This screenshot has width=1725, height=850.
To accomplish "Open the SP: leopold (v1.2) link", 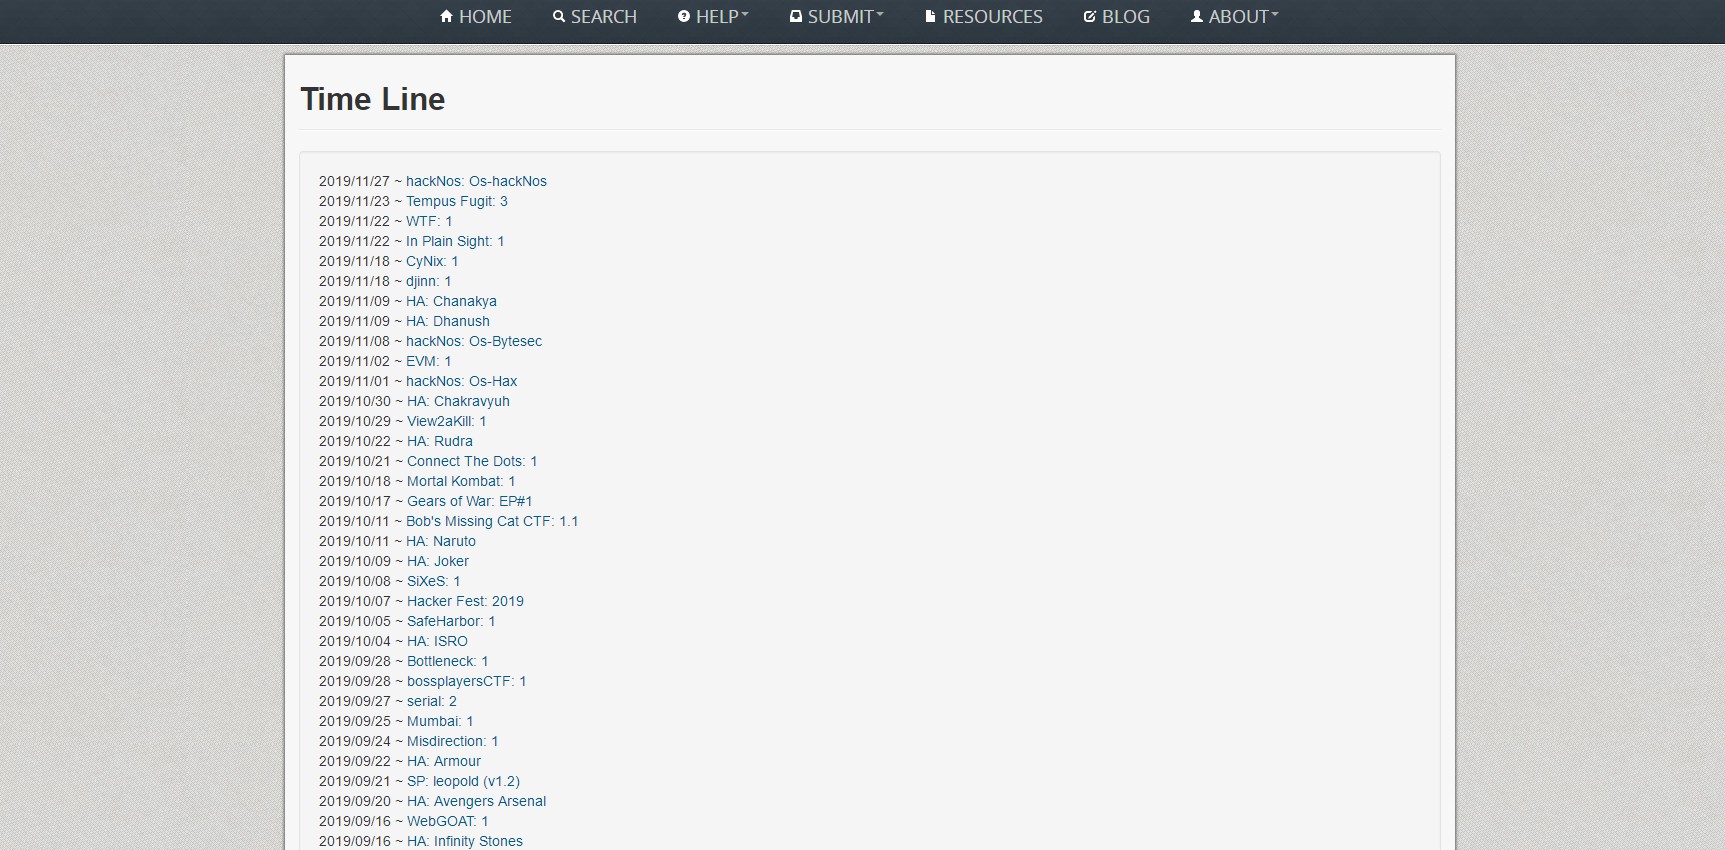I will click(463, 781).
